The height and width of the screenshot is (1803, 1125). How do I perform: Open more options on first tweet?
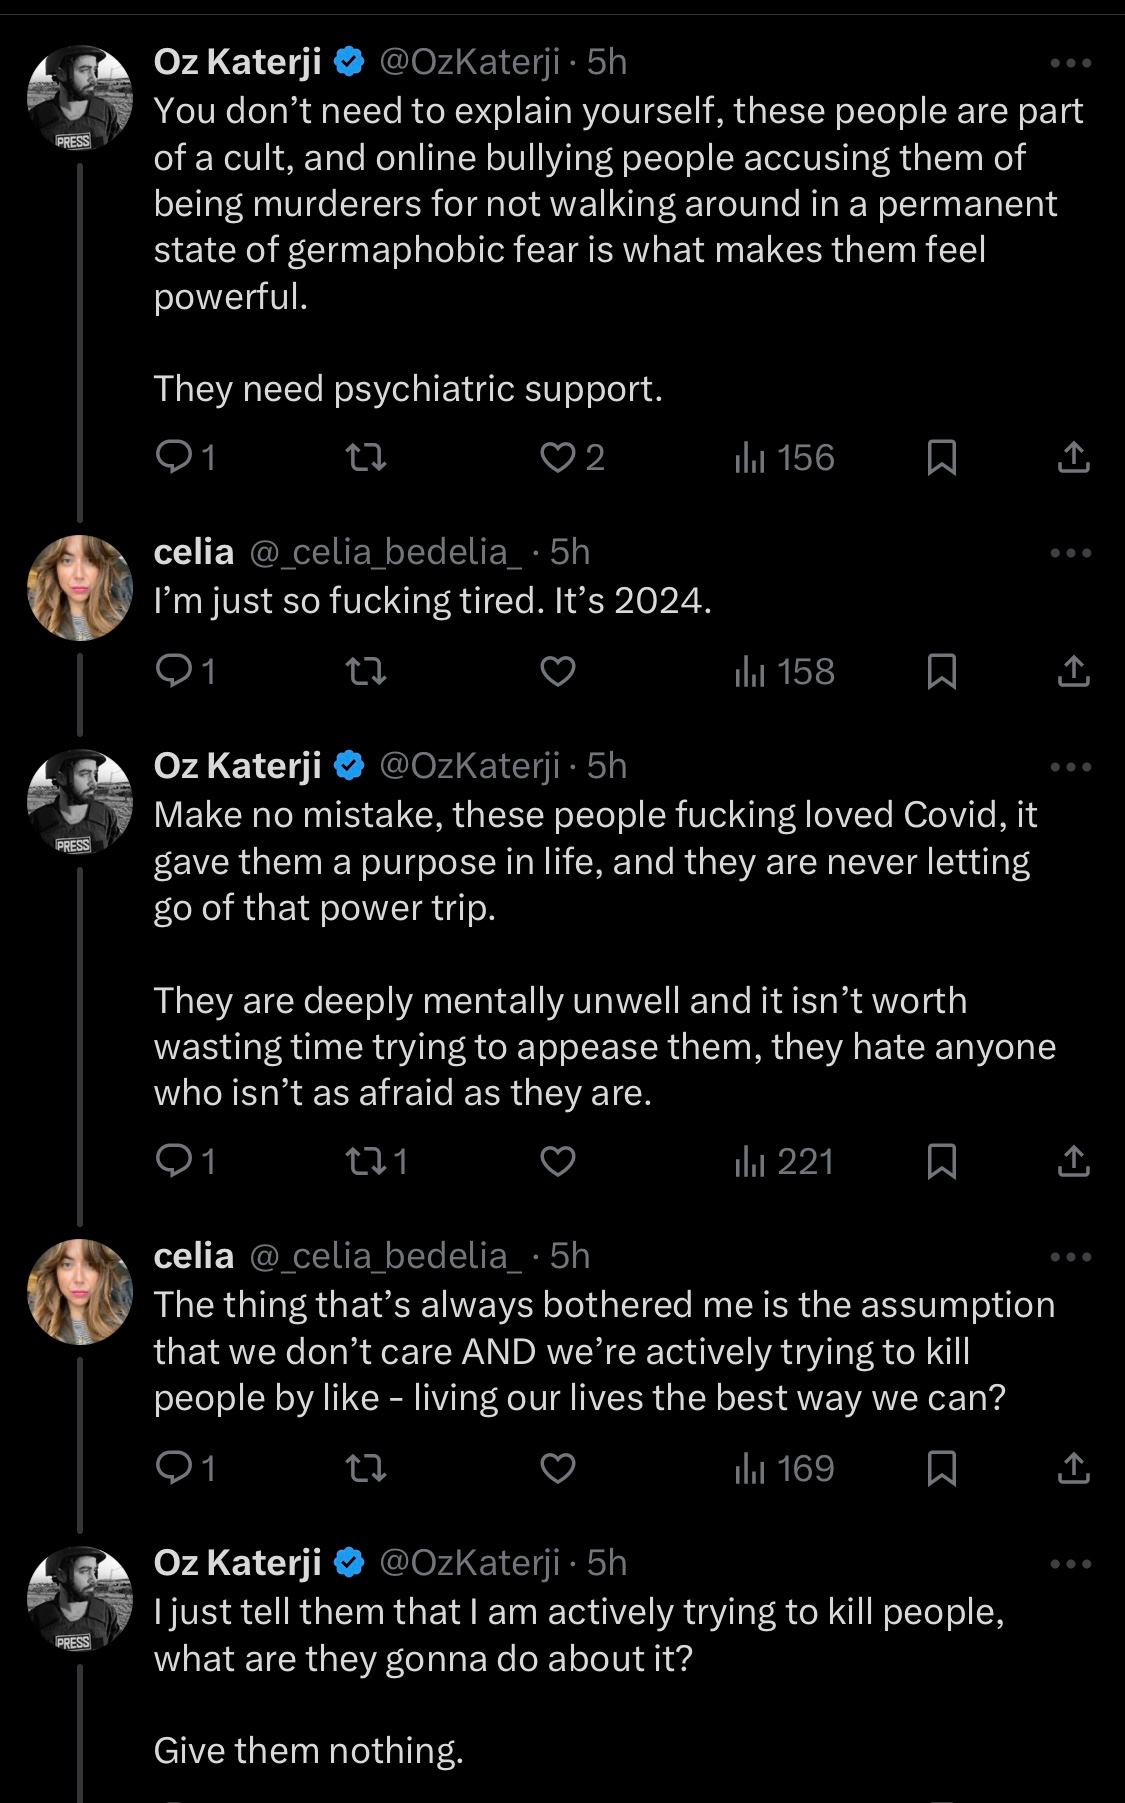pos(1072,63)
